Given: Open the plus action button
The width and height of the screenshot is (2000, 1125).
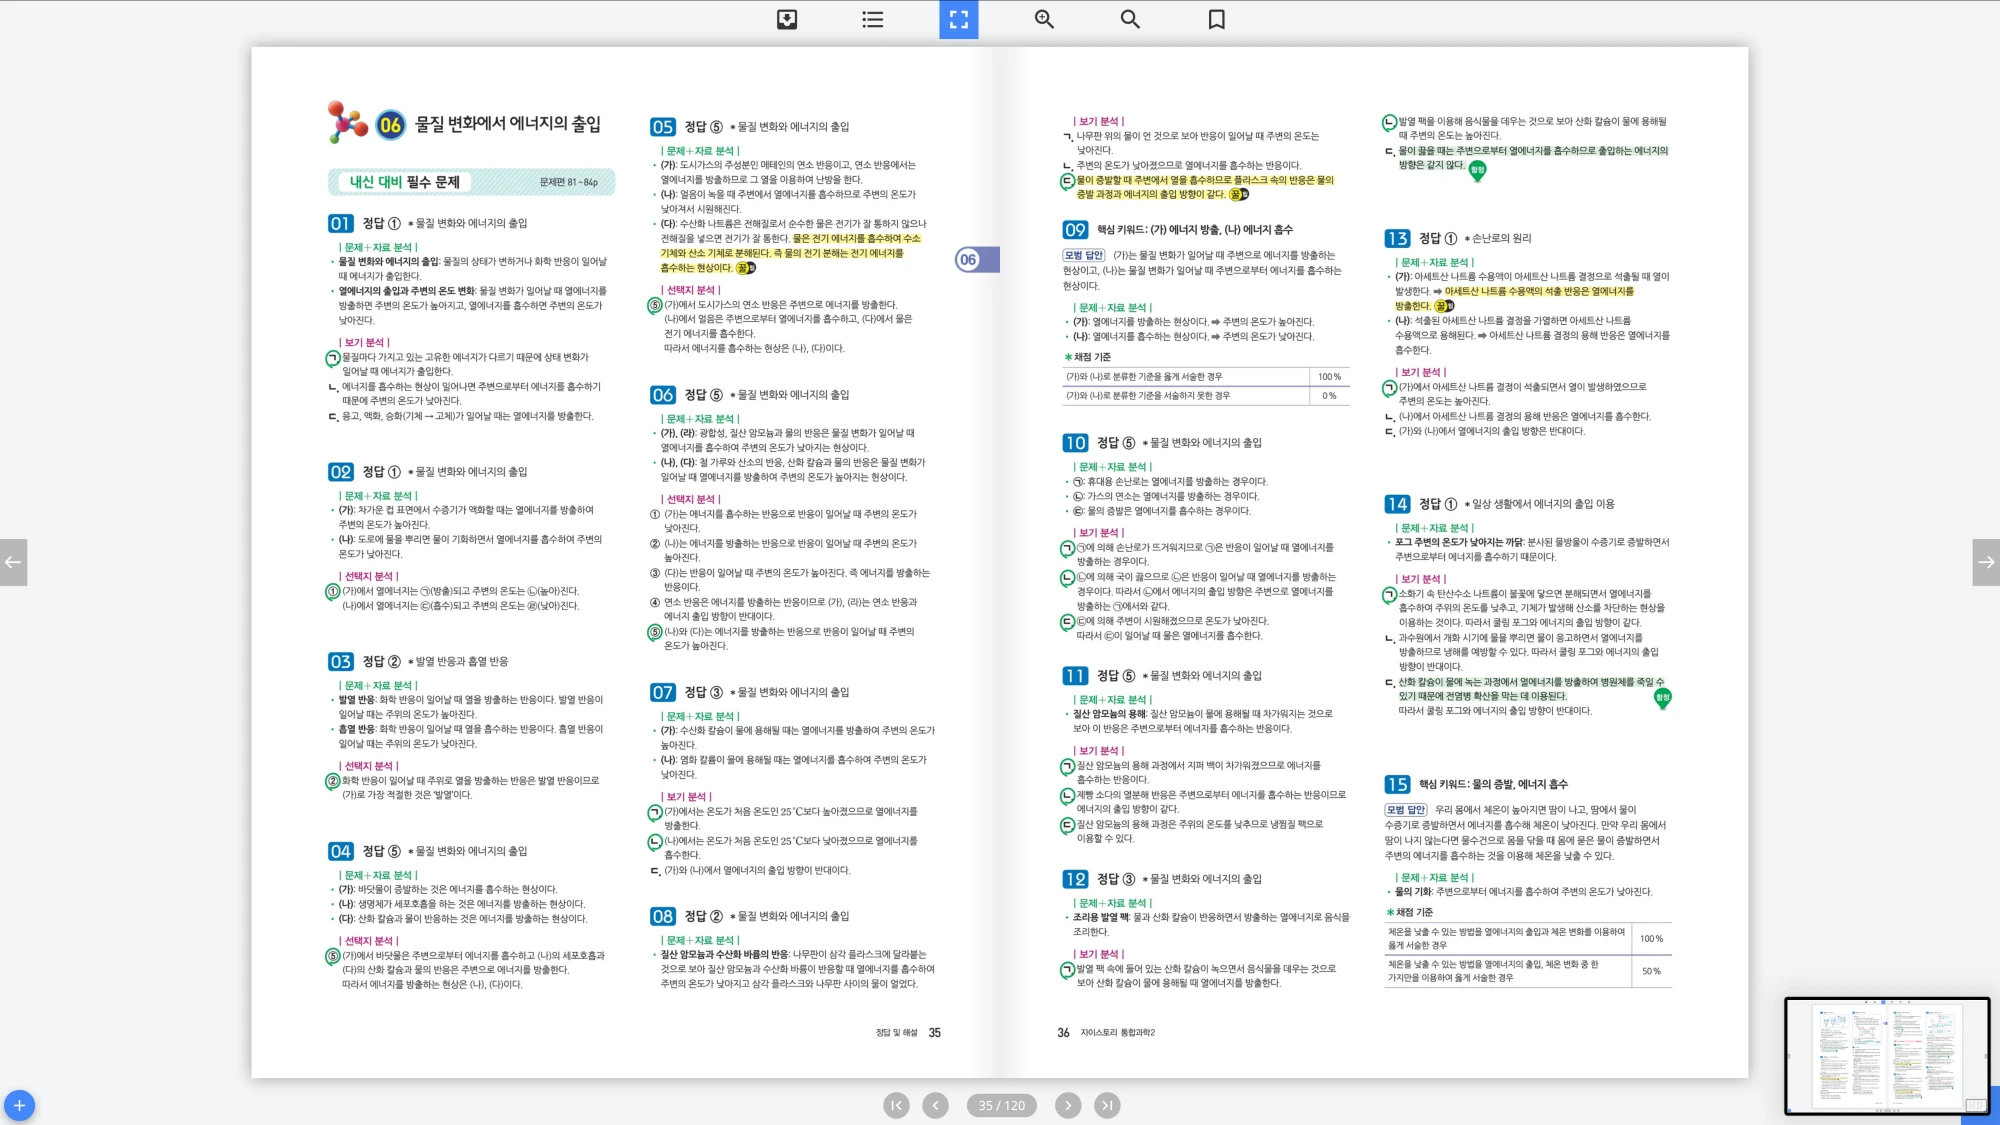Looking at the screenshot, I should 20,1105.
